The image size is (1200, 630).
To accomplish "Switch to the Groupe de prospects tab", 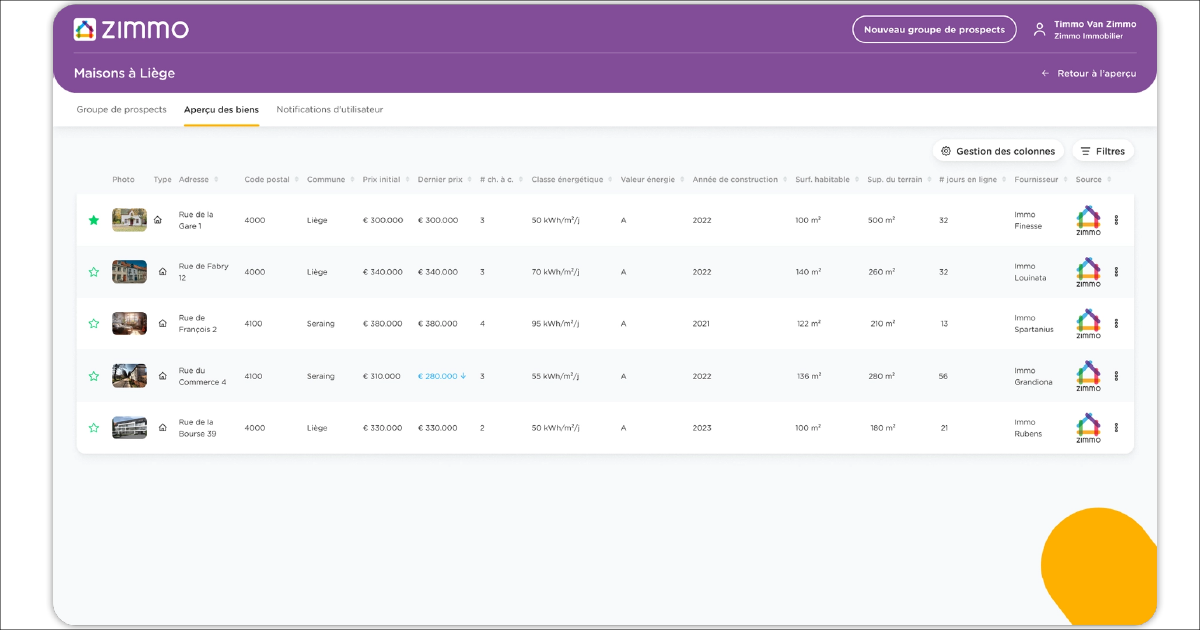I will point(122,110).
